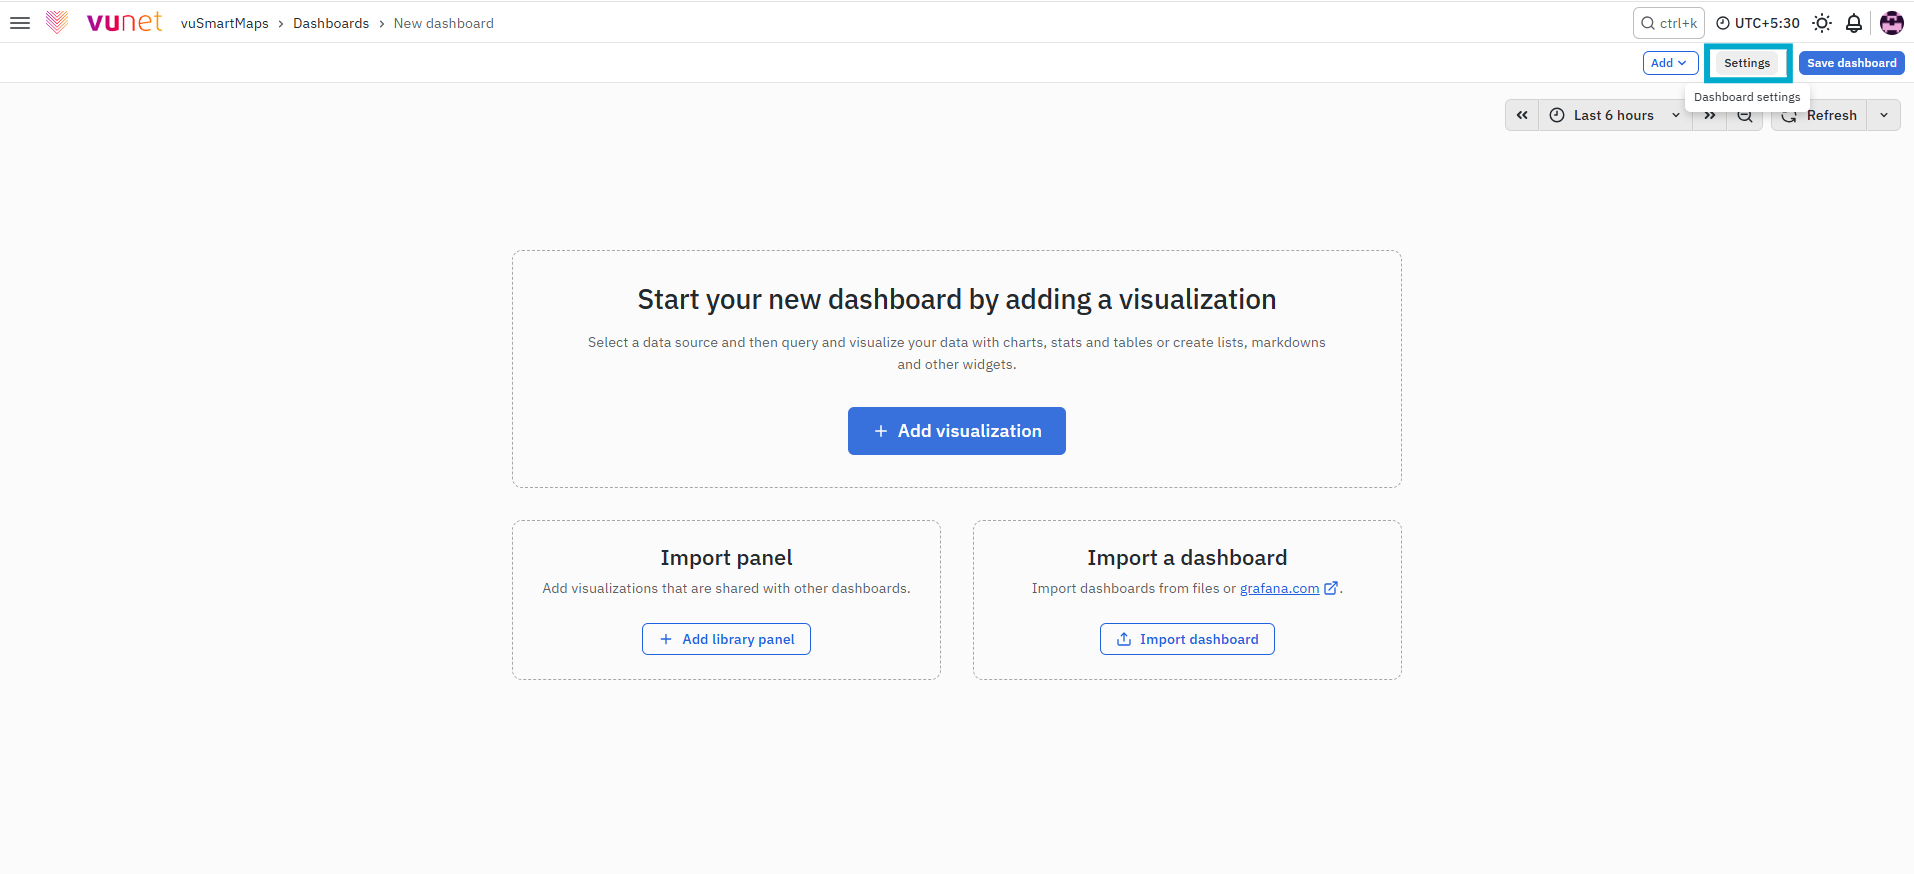This screenshot has height=874, width=1914.
Task: Open the notifications bell
Action: [1854, 23]
